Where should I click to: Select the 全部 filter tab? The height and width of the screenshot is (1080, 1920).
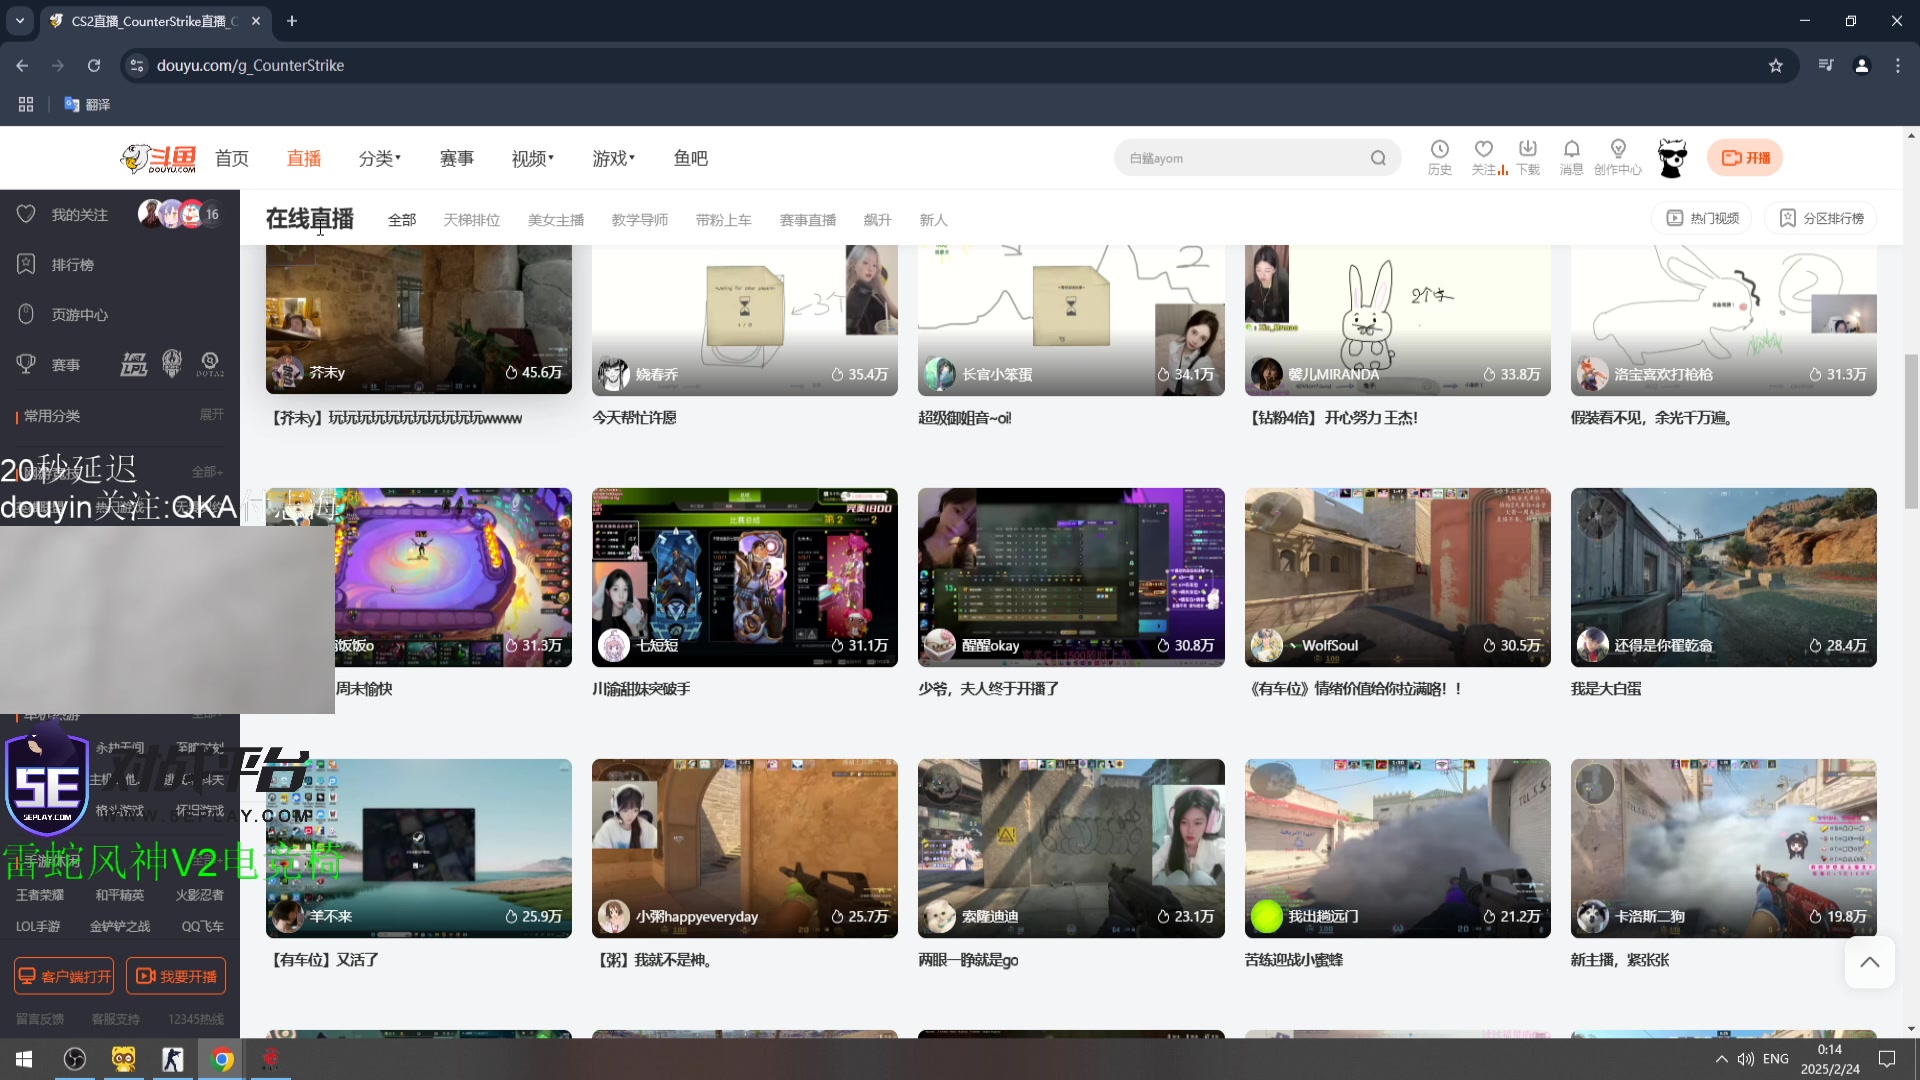click(402, 219)
